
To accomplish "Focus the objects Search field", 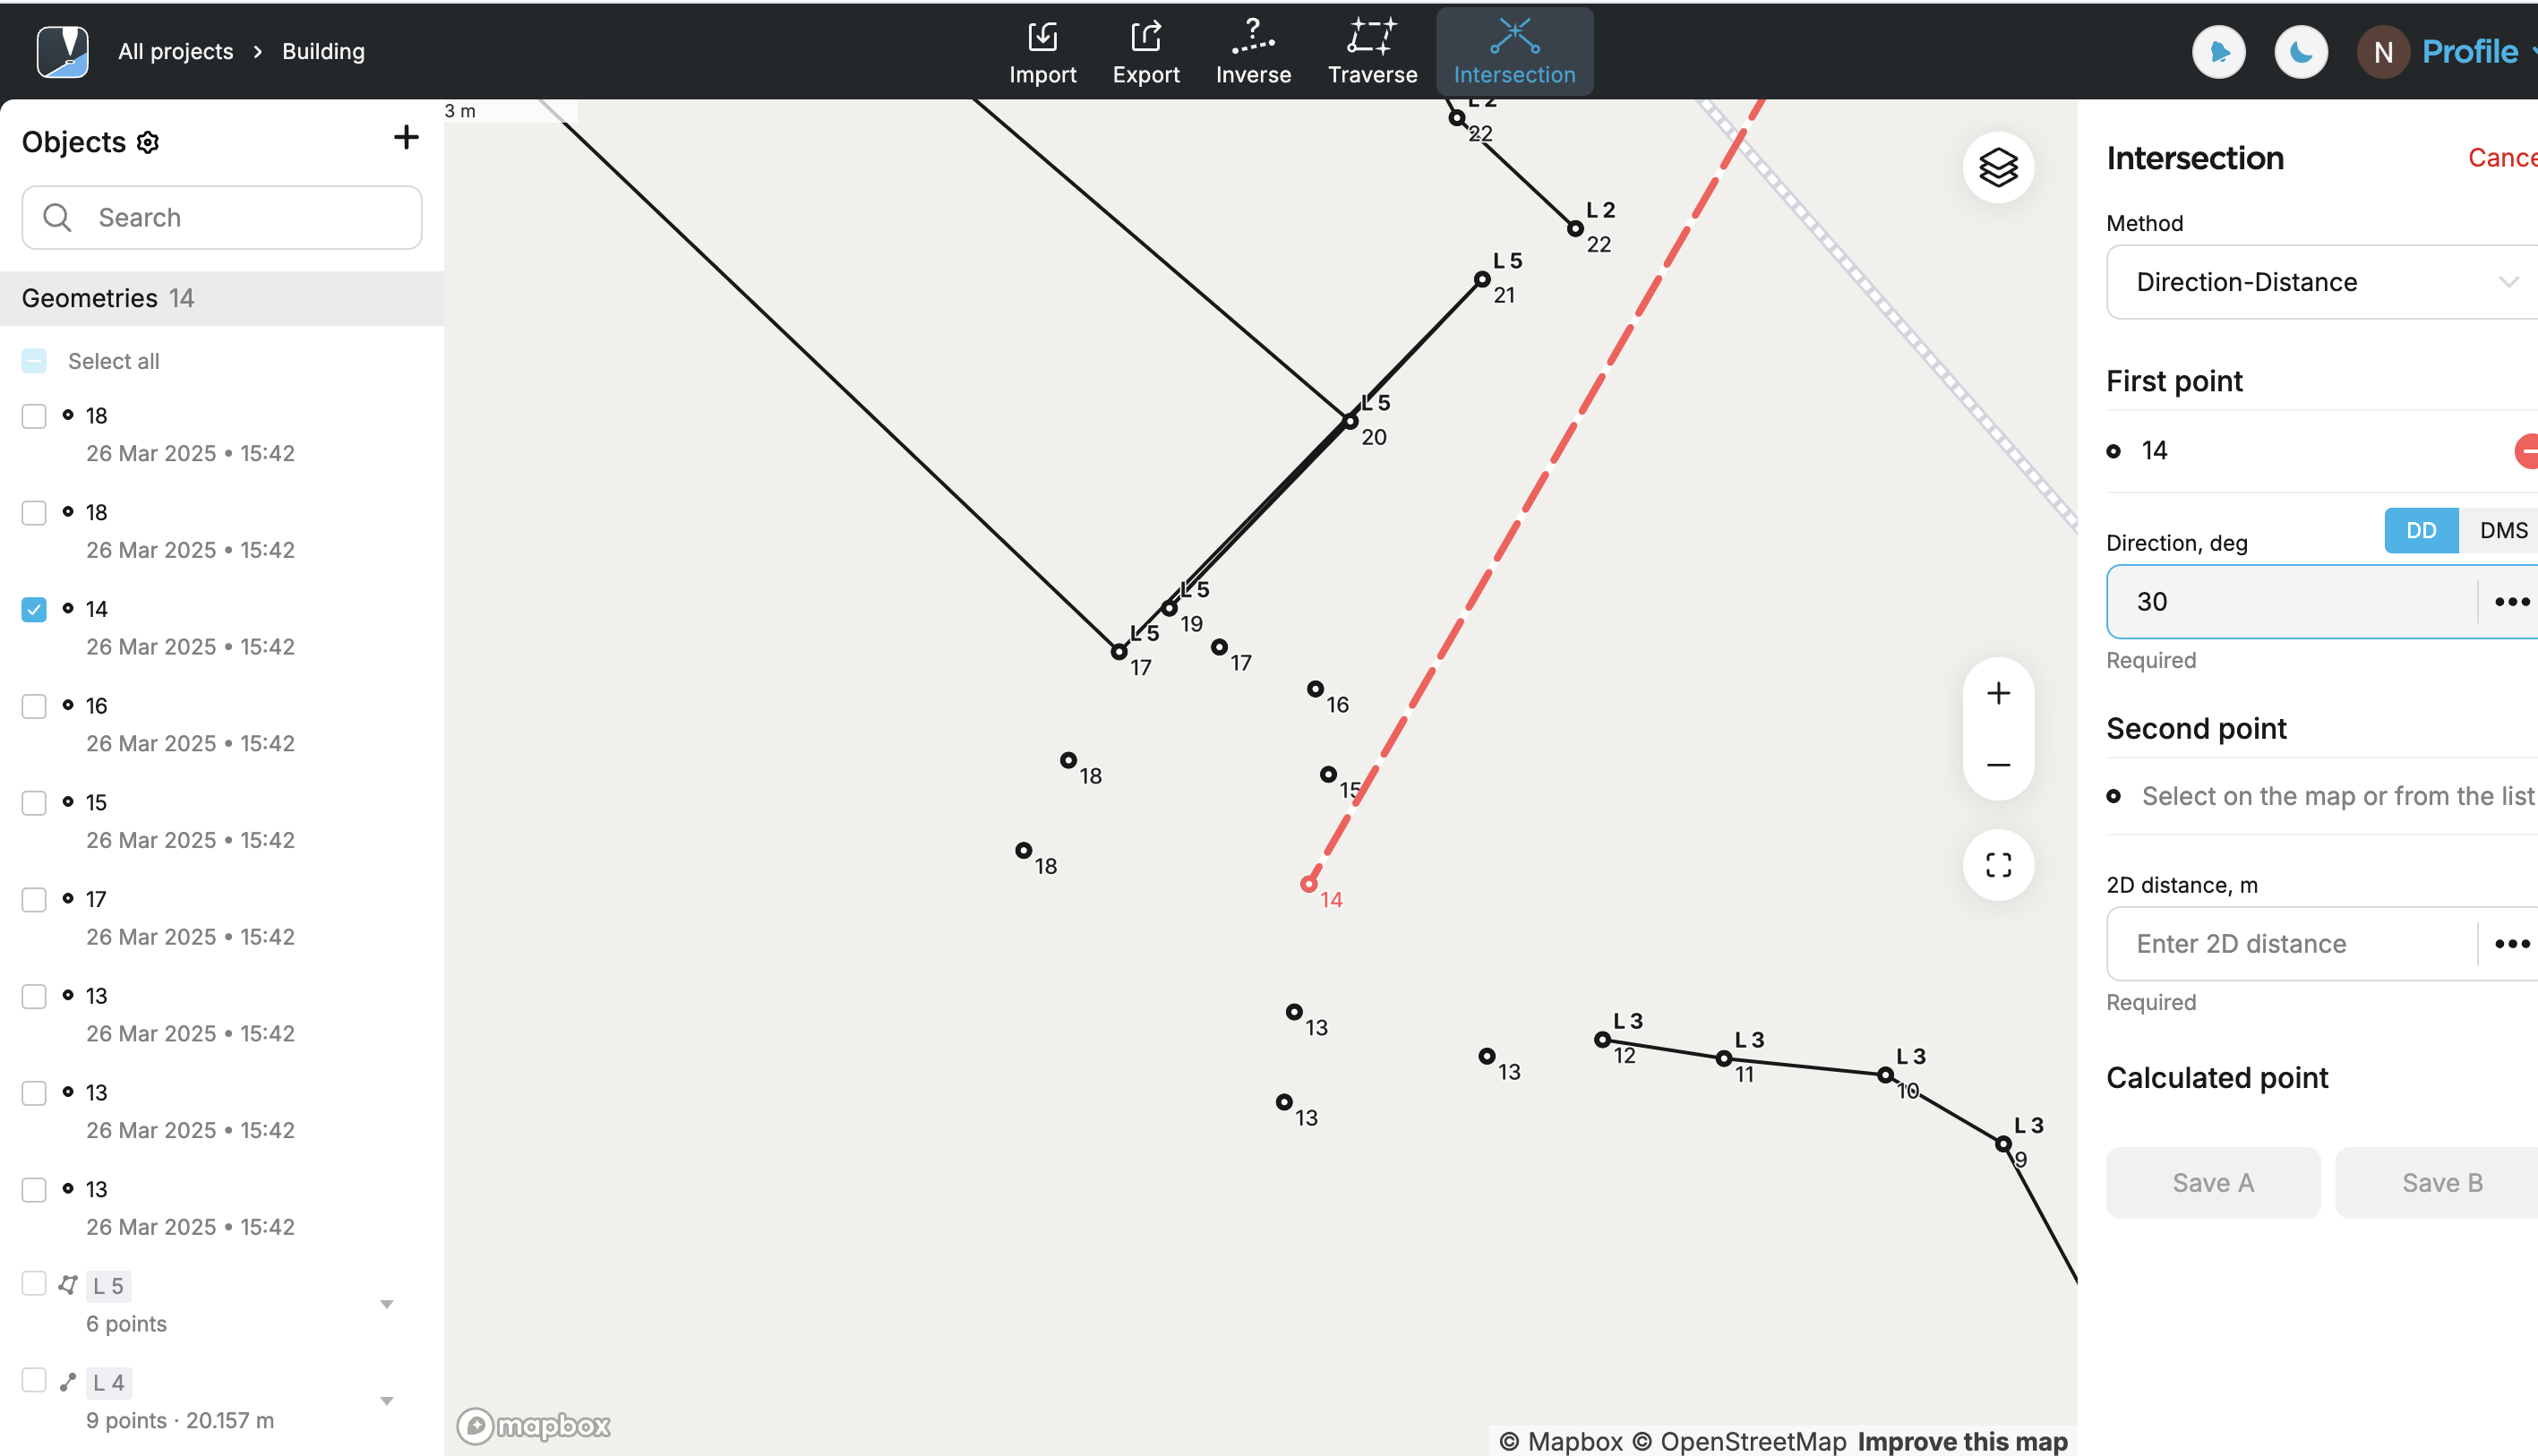I will (222, 217).
